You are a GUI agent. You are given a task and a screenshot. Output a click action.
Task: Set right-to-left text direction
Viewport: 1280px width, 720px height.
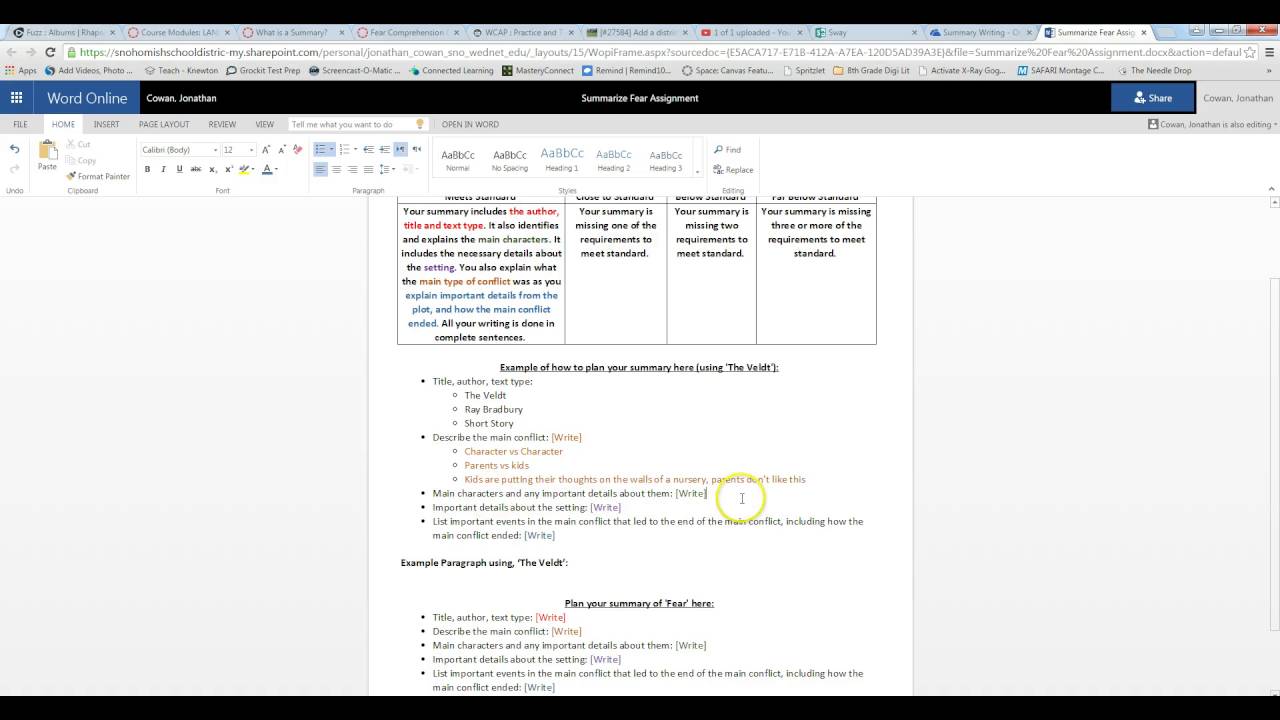pyautogui.click(x=416, y=149)
